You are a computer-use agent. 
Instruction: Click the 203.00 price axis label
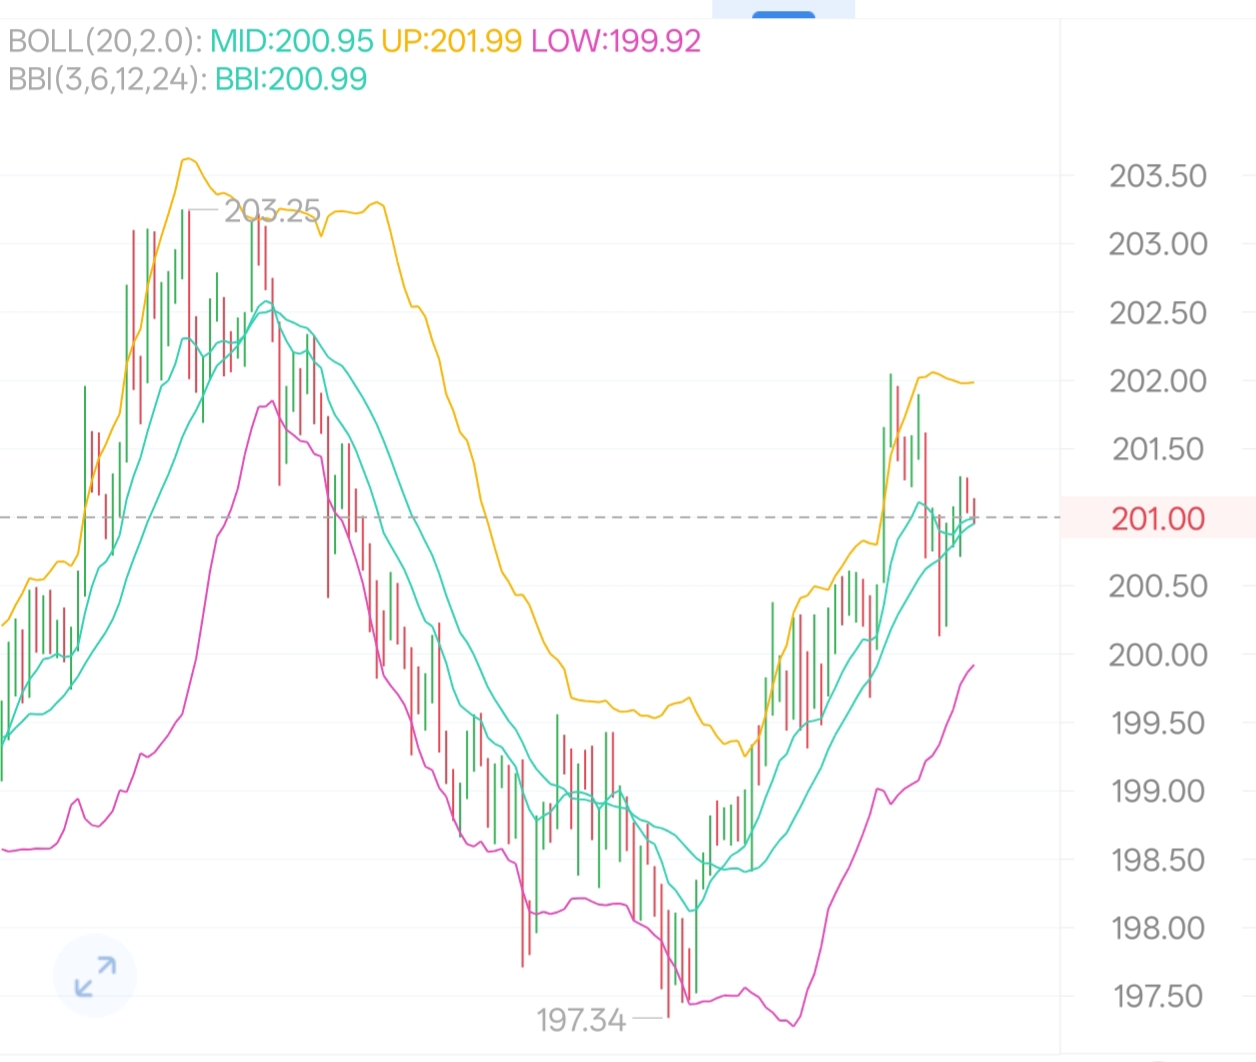1158,244
